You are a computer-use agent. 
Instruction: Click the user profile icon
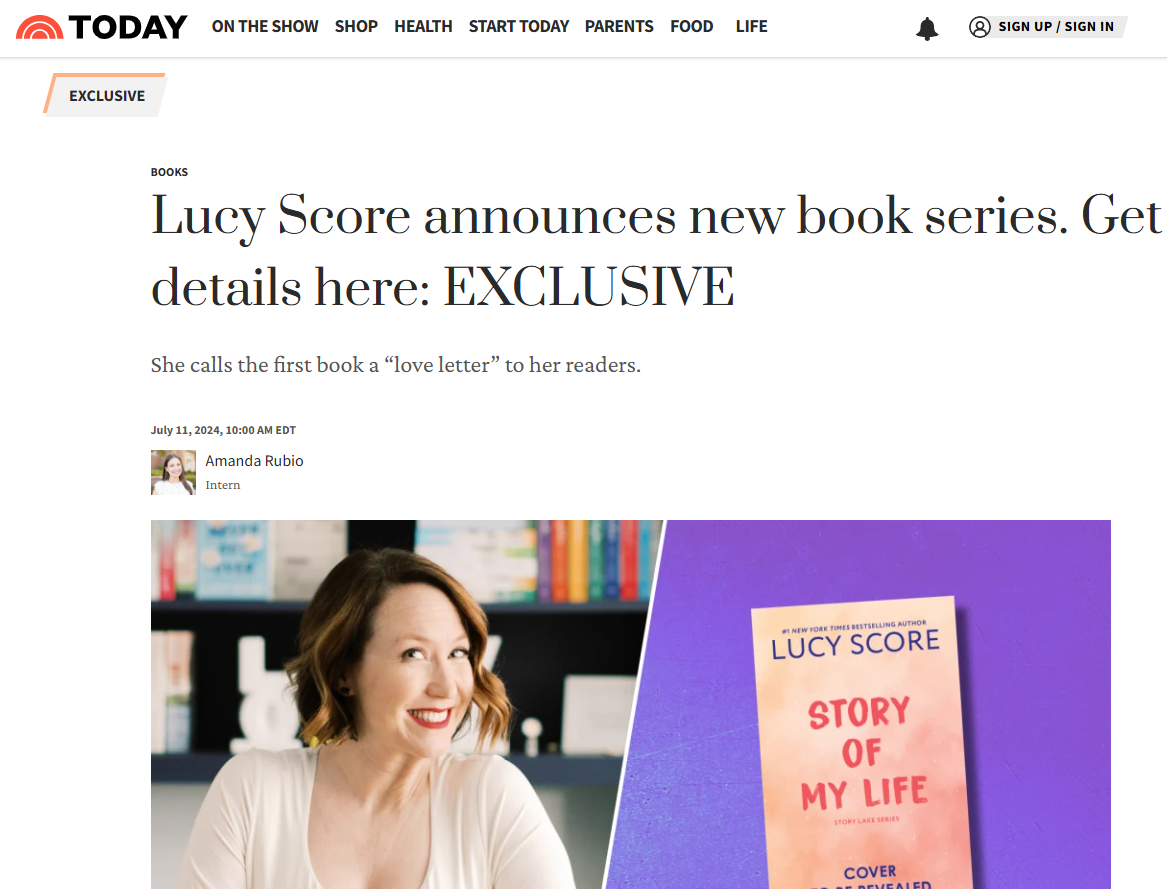[979, 27]
